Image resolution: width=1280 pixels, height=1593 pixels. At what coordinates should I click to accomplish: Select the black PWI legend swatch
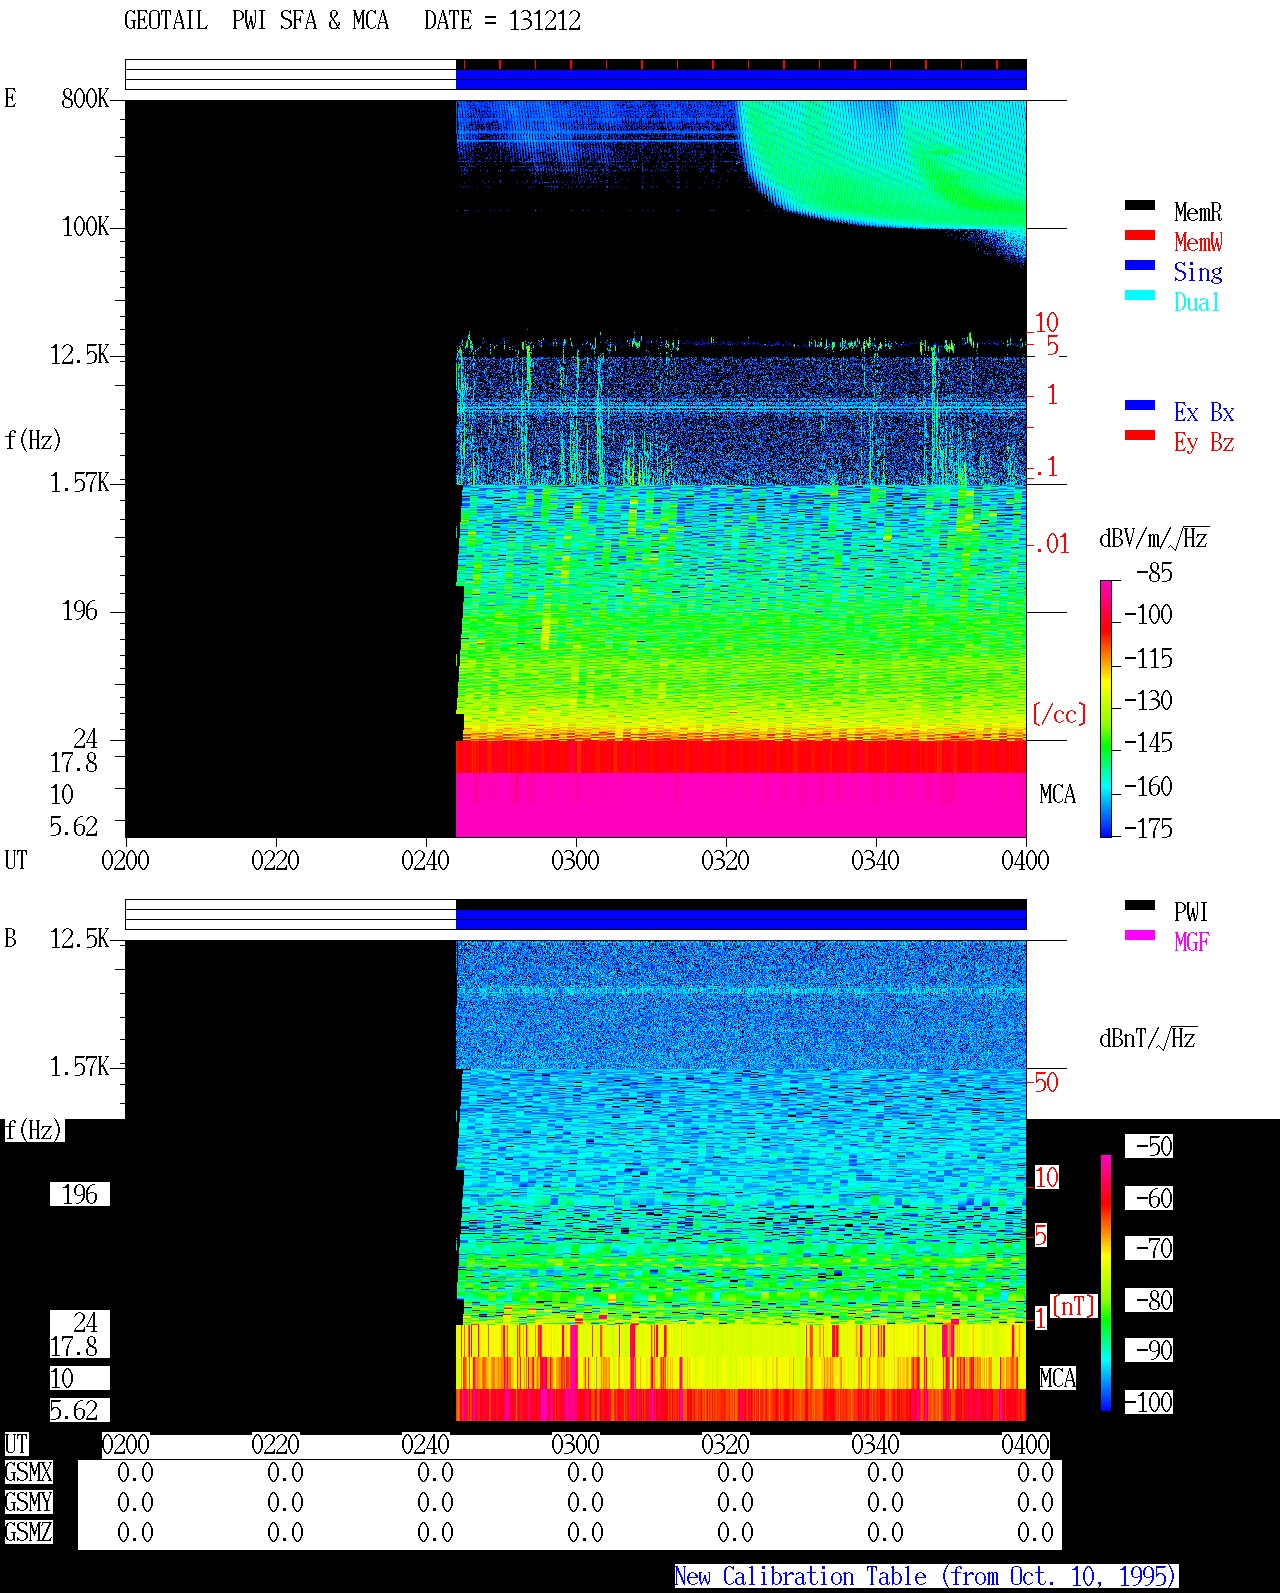(1140, 906)
